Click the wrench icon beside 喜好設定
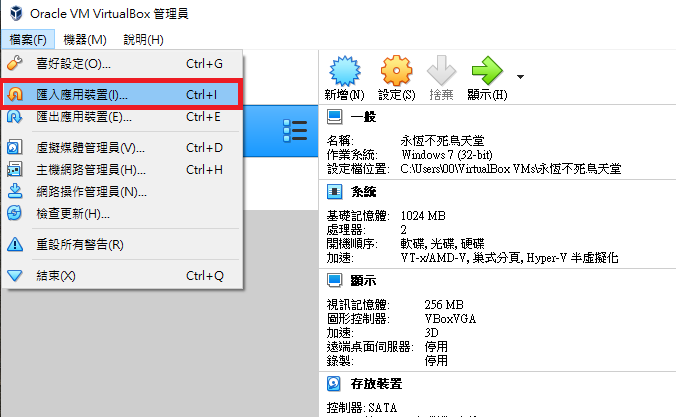Image resolution: width=676 pixels, height=417 pixels. click(15, 63)
